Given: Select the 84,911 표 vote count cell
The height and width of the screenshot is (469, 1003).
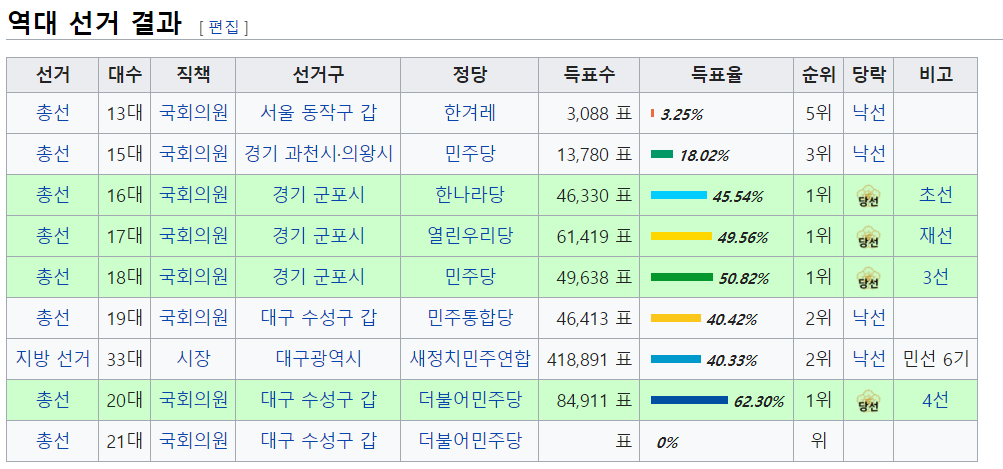Looking at the screenshot, I should (x=589, y=400).
